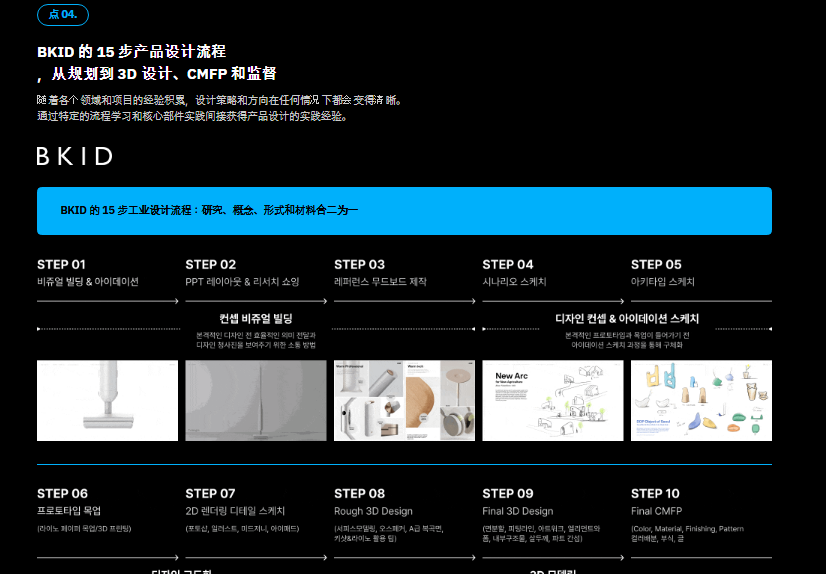This screenshot has height=574, width=826.
Task: Click the Final 3D Design label
Action: (518, 511)
